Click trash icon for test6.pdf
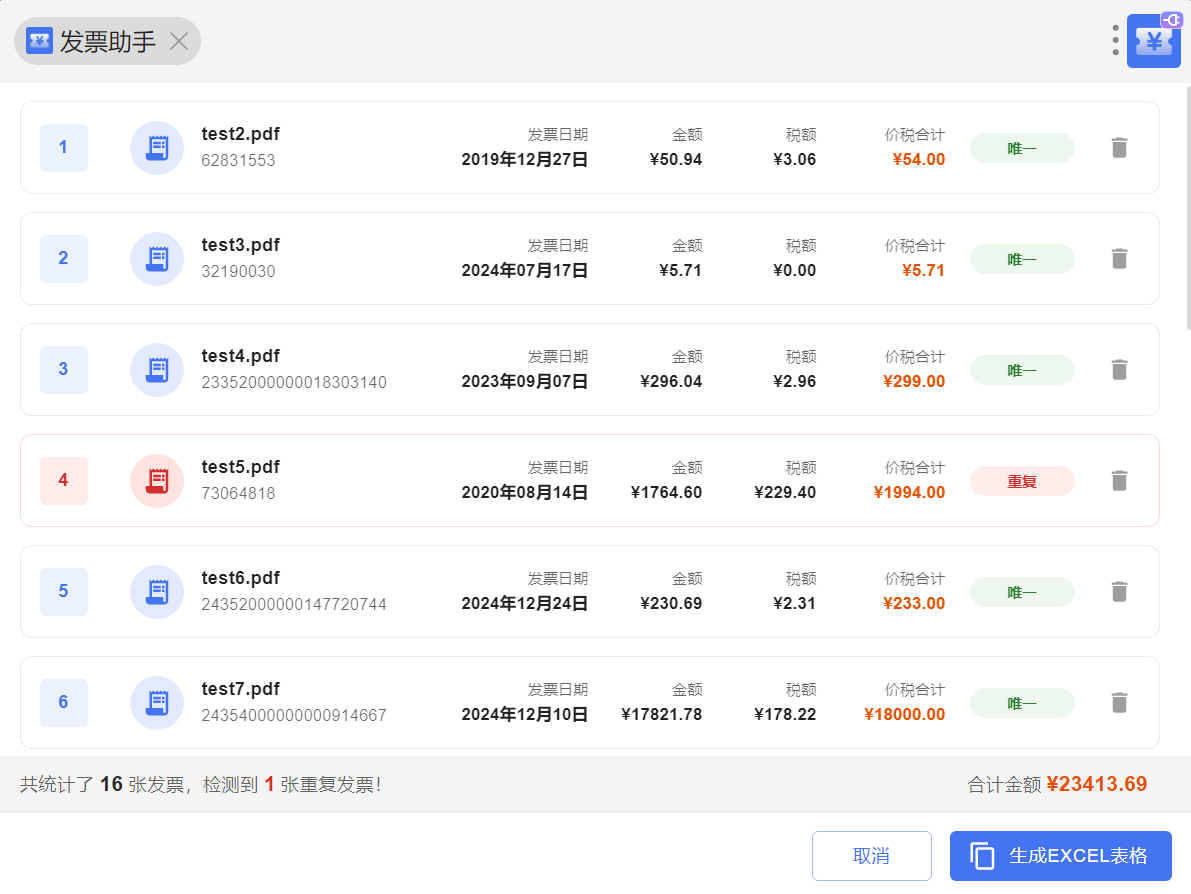The height and width of the screenshot is (894, 1191). [x=1119, y=592]
